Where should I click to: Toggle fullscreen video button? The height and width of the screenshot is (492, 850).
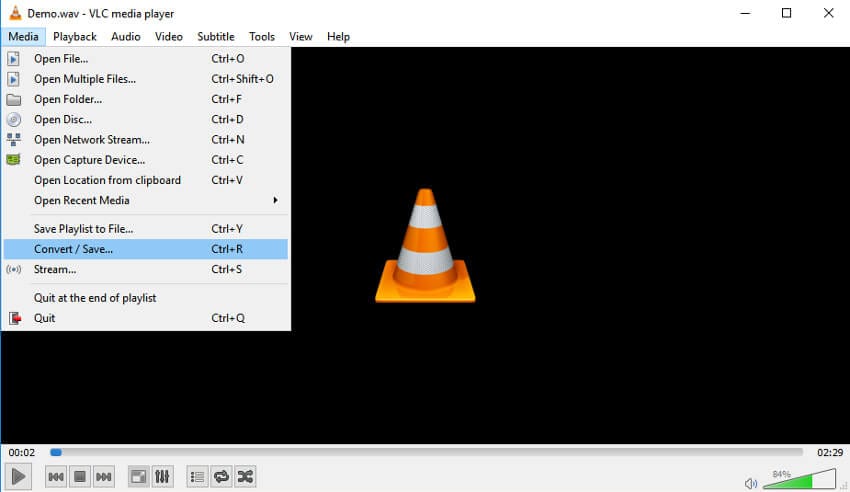pyautogui.click(x=138, y=477)
